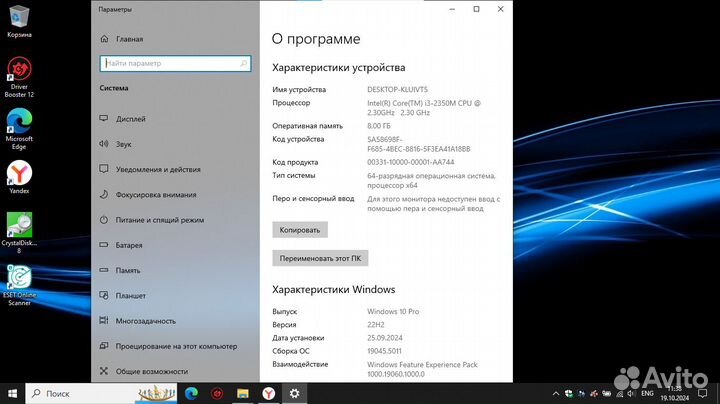The image size is (720, 404).
Task: Go to Главная in Settings sidebar
Action: coord(122,39)
